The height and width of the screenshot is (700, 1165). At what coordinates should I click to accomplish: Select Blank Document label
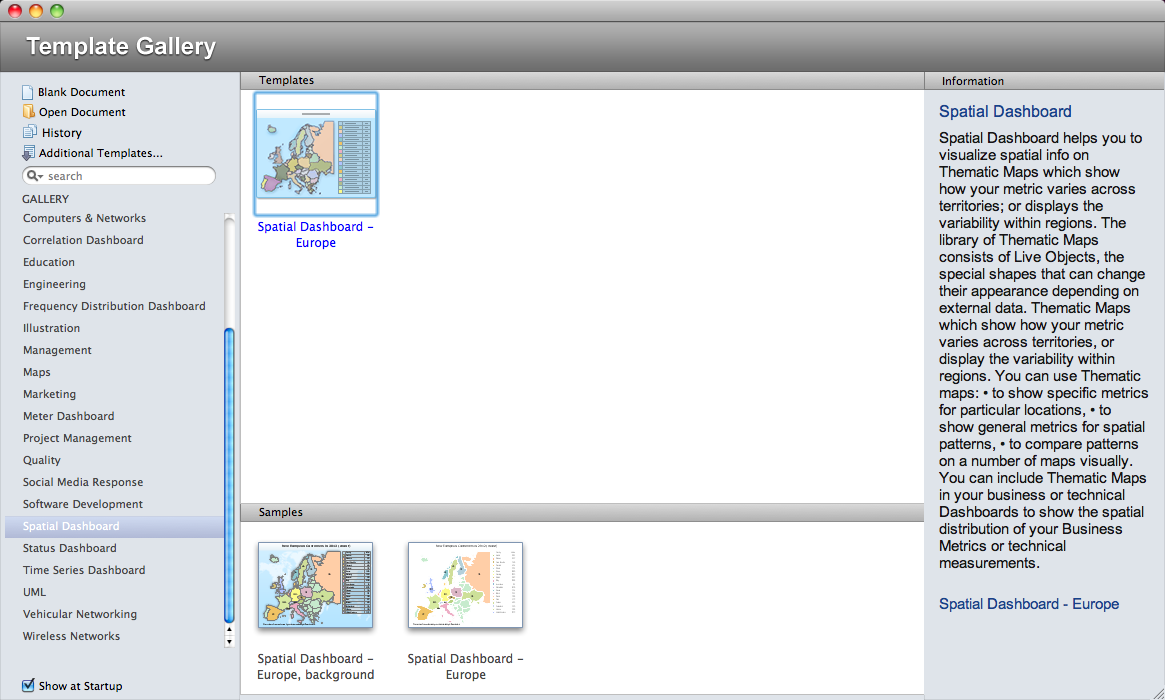82,92
